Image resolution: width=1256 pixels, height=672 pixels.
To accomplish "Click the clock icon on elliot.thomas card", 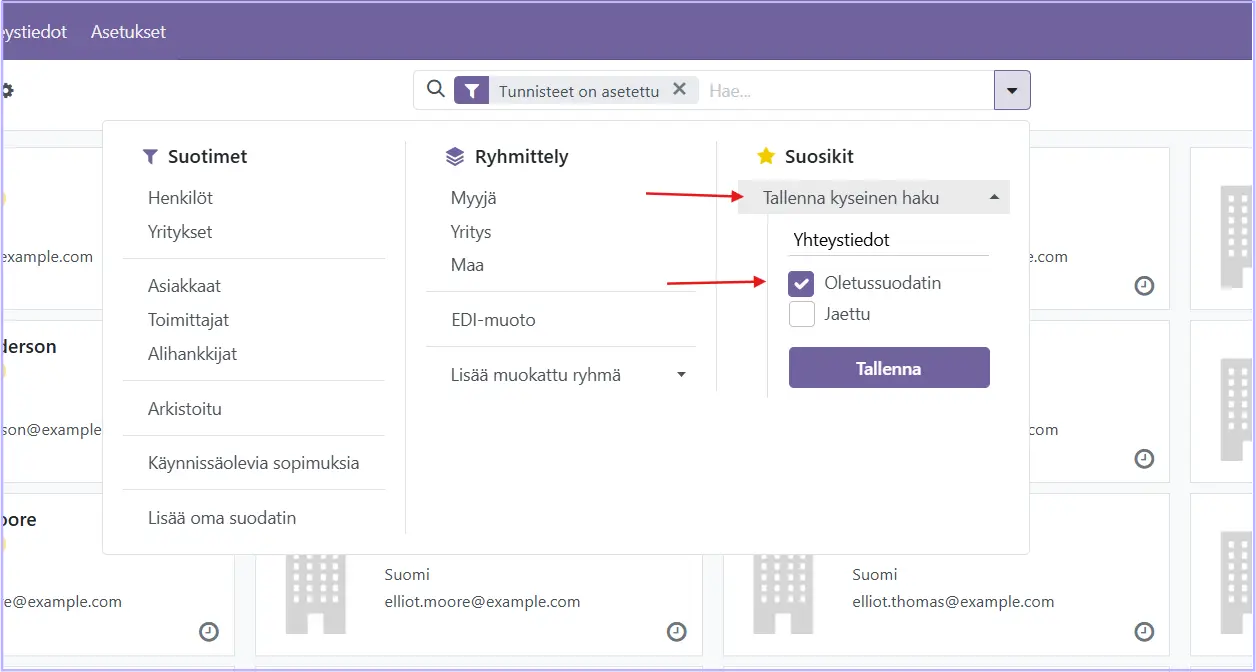I will tap(1145, 632).
